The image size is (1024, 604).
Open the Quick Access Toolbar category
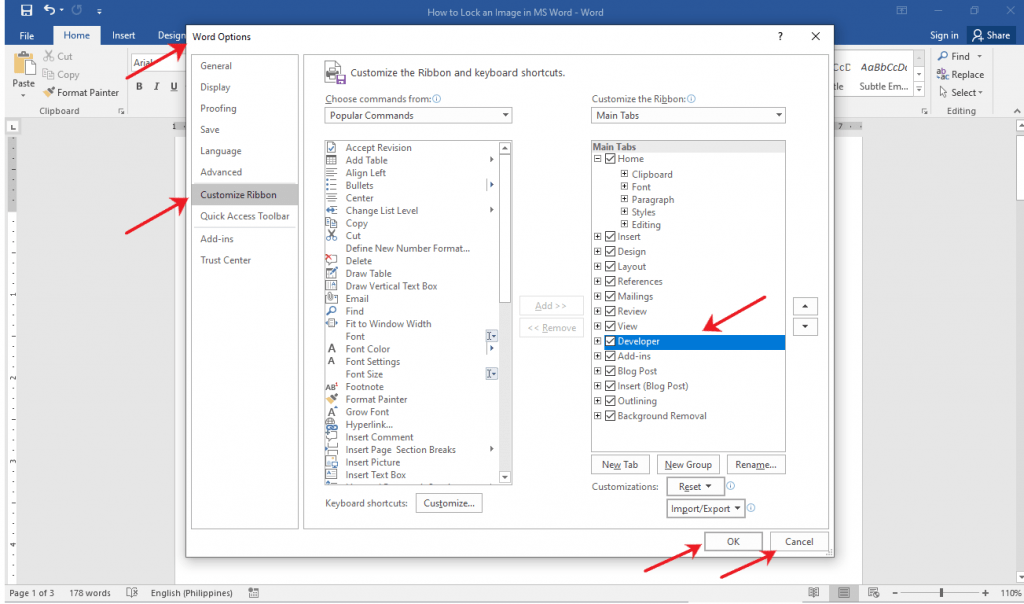tap(245, 216)
